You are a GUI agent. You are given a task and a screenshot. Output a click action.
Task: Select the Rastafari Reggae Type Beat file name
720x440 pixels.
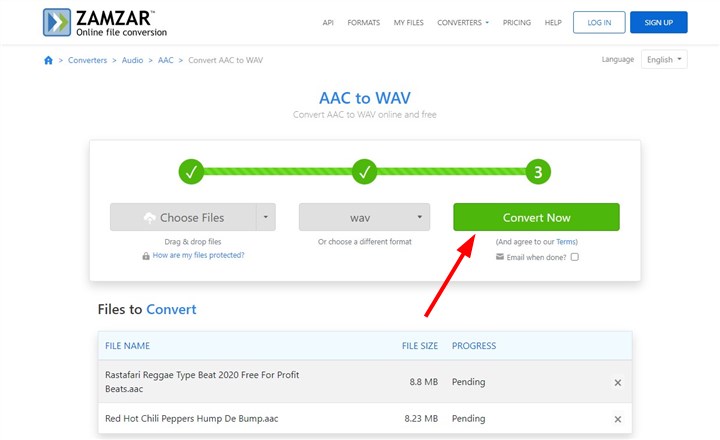(x=202, y=382)
